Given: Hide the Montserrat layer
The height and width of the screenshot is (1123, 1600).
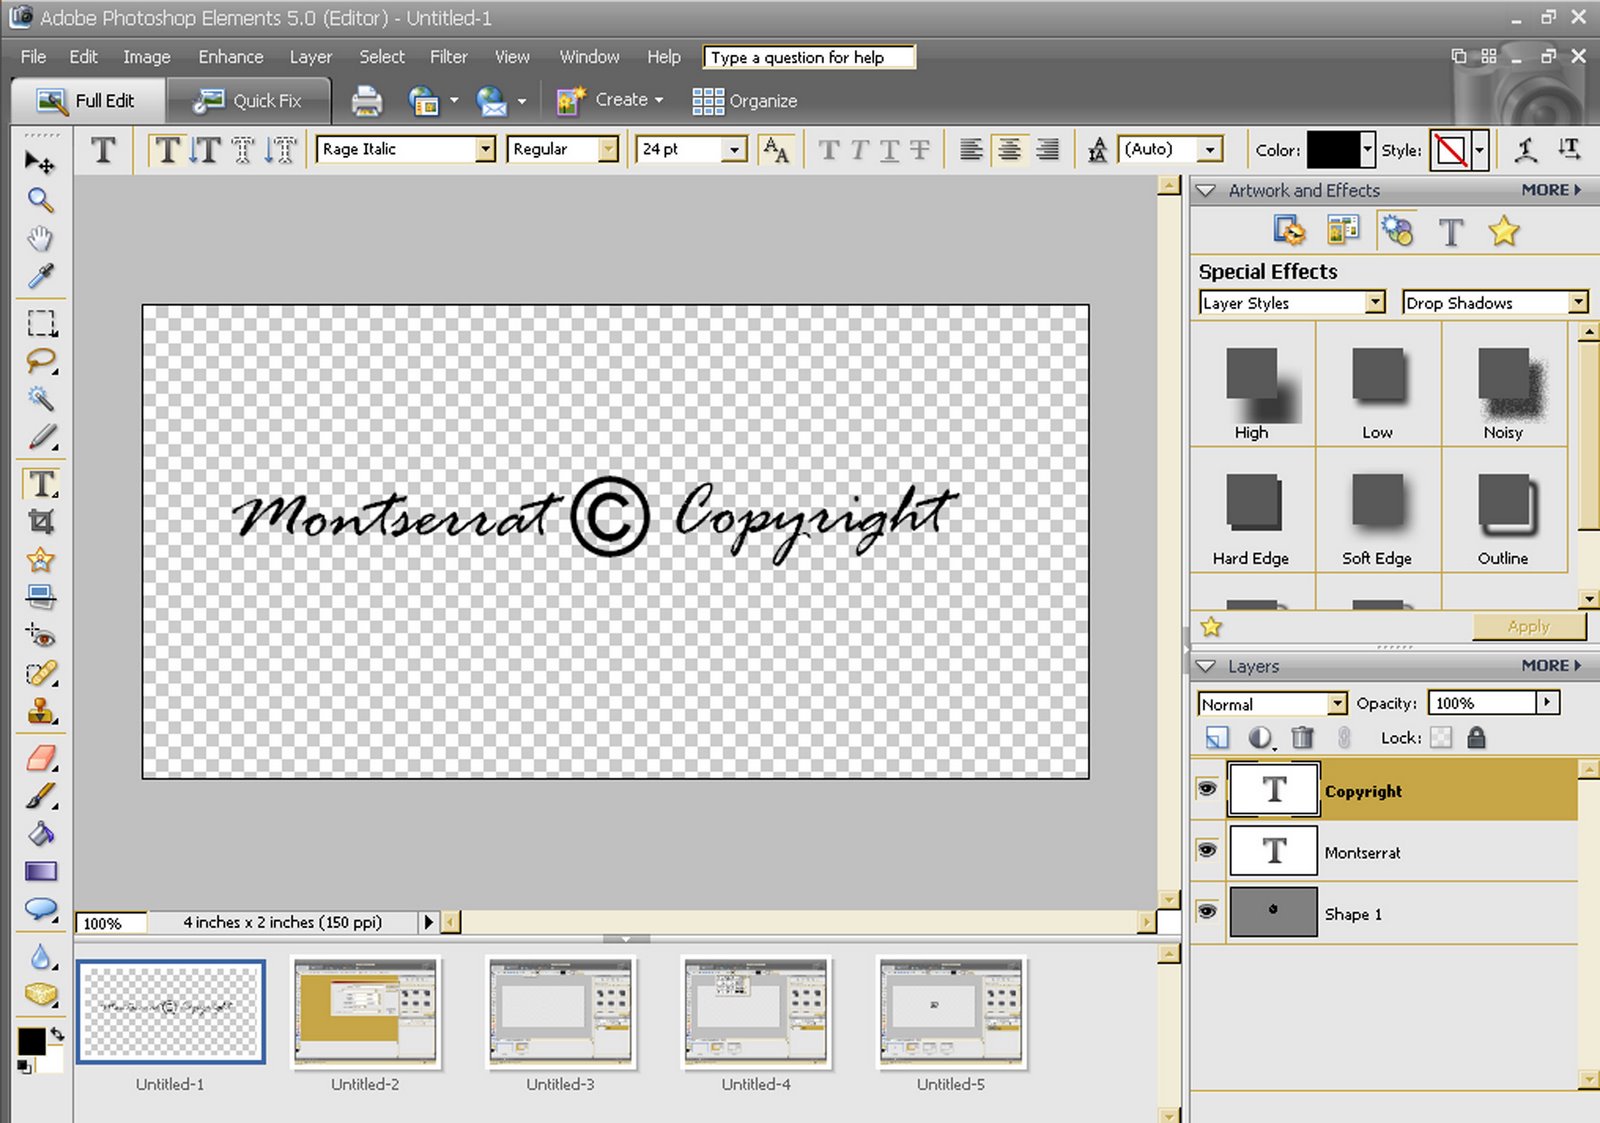Looking at the screenshot, I should click(1207, 851).
